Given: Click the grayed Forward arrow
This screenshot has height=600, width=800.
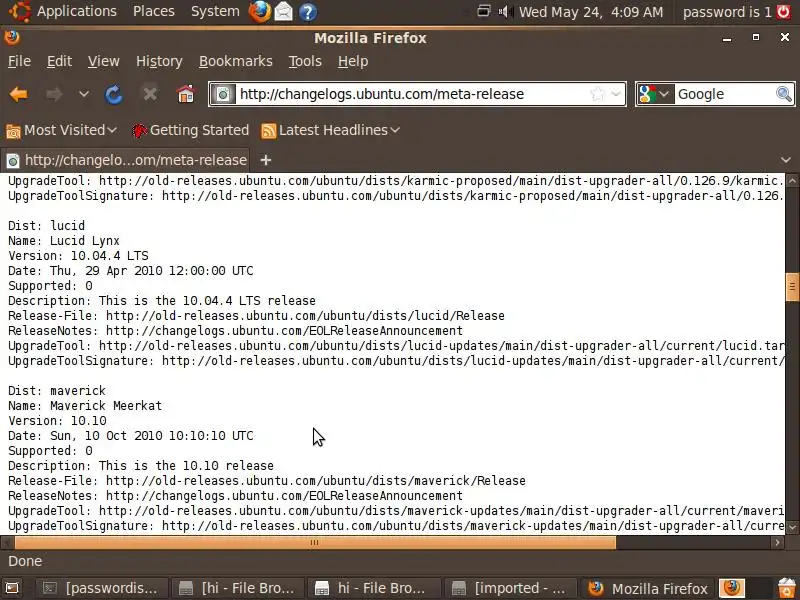Looking at the screenshot, I should tap(54, 94).
